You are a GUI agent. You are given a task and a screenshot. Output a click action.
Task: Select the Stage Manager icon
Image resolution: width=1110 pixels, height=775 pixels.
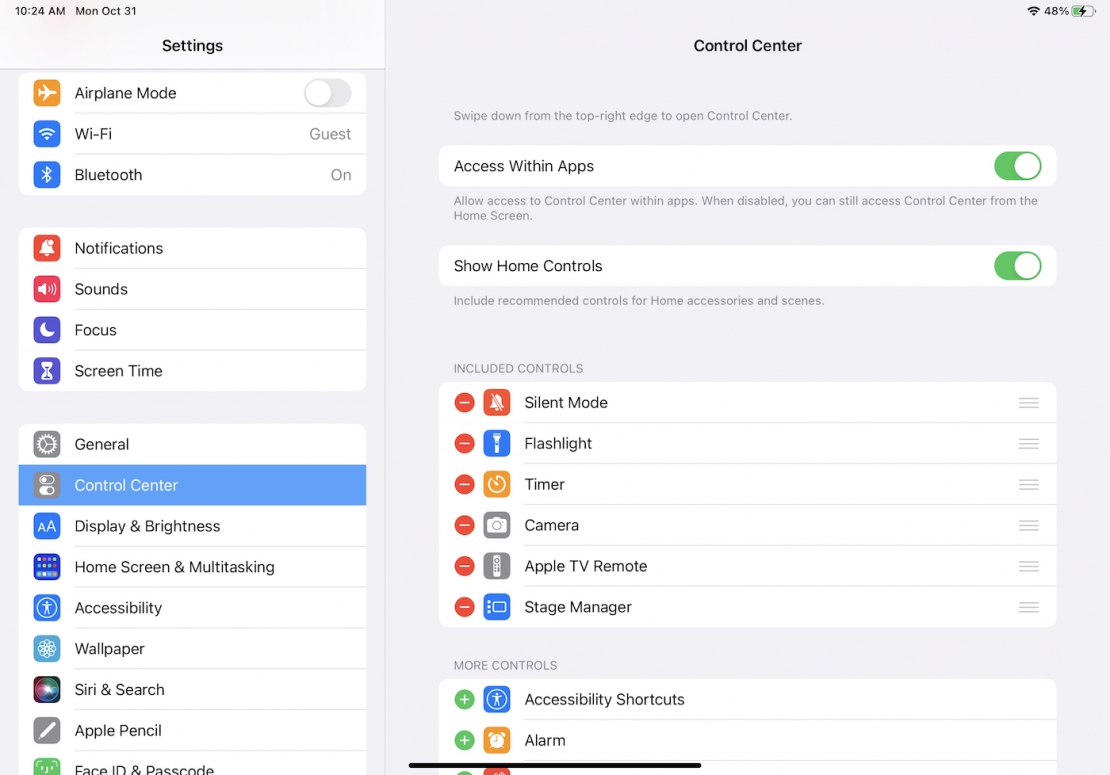pos(497,607)
